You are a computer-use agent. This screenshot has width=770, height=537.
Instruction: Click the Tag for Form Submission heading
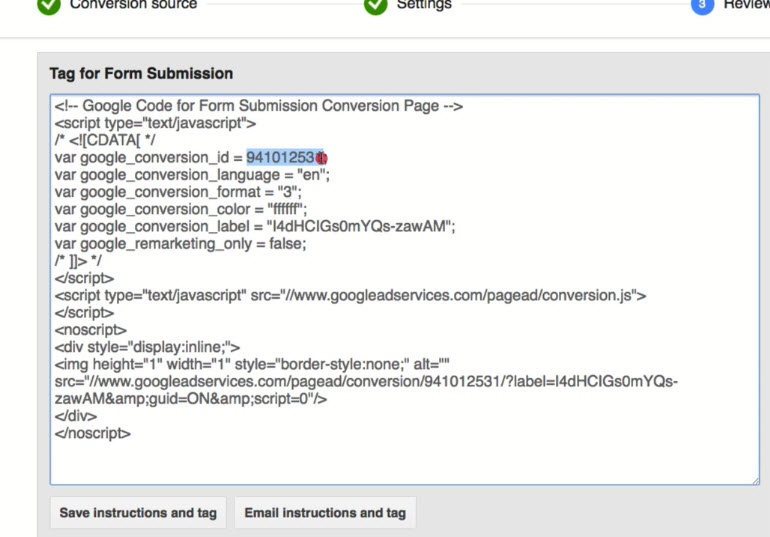point(141,74)
